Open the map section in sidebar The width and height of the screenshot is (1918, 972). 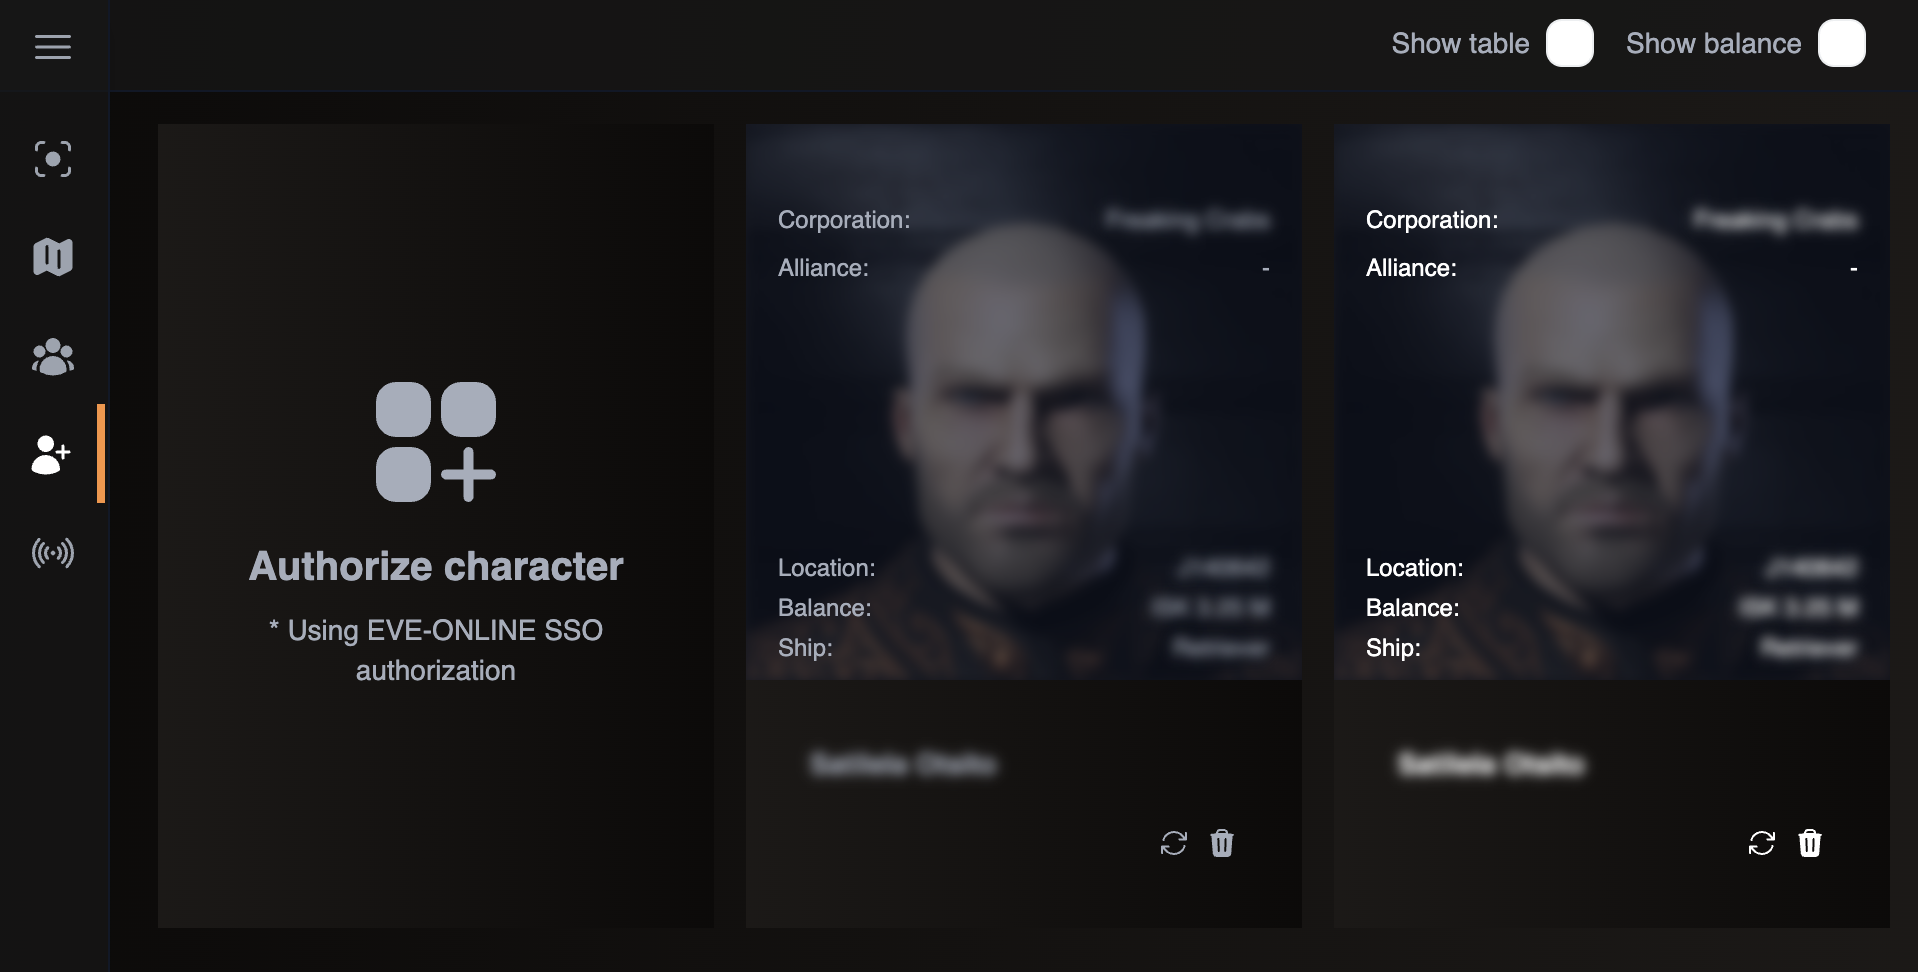(53, 257)
